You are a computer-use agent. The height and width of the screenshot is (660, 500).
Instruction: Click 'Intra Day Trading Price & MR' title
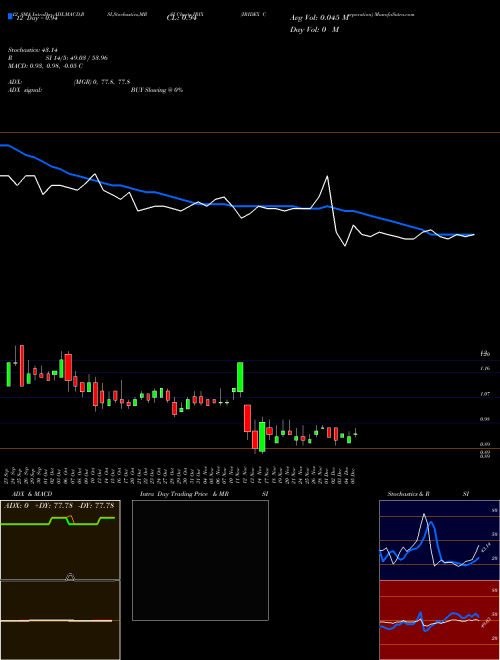pos(184,494)
